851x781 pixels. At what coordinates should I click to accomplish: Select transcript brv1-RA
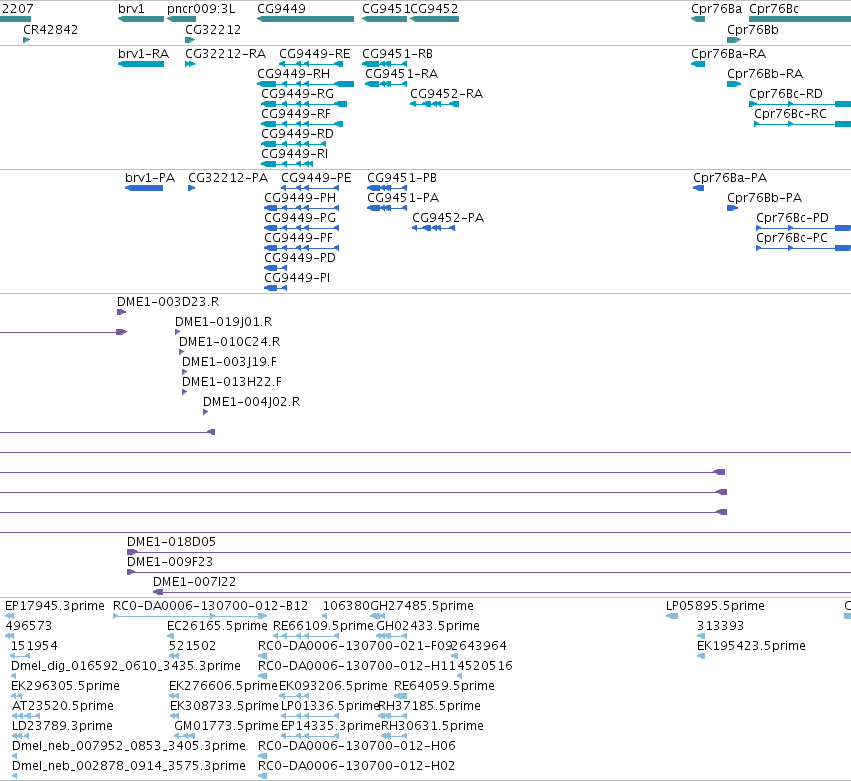[x=143, y=54]
